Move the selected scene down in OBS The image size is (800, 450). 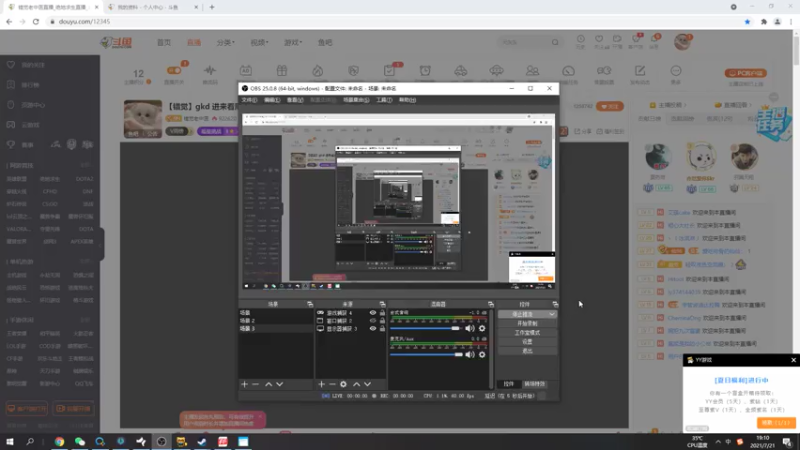[280, 384]
